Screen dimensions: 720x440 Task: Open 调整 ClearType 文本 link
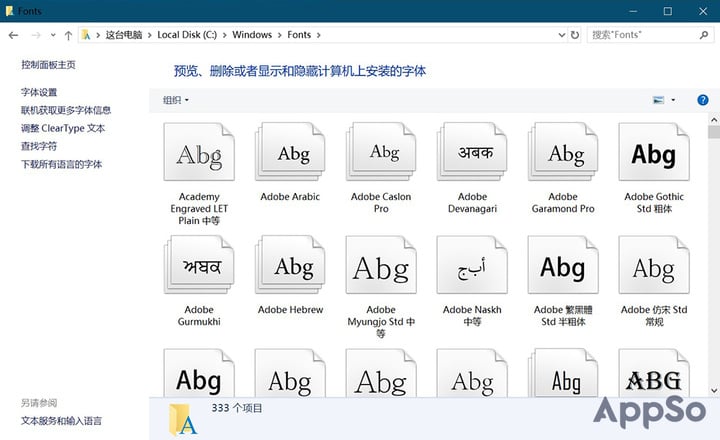pyautogui.click(x=63, y=128)
